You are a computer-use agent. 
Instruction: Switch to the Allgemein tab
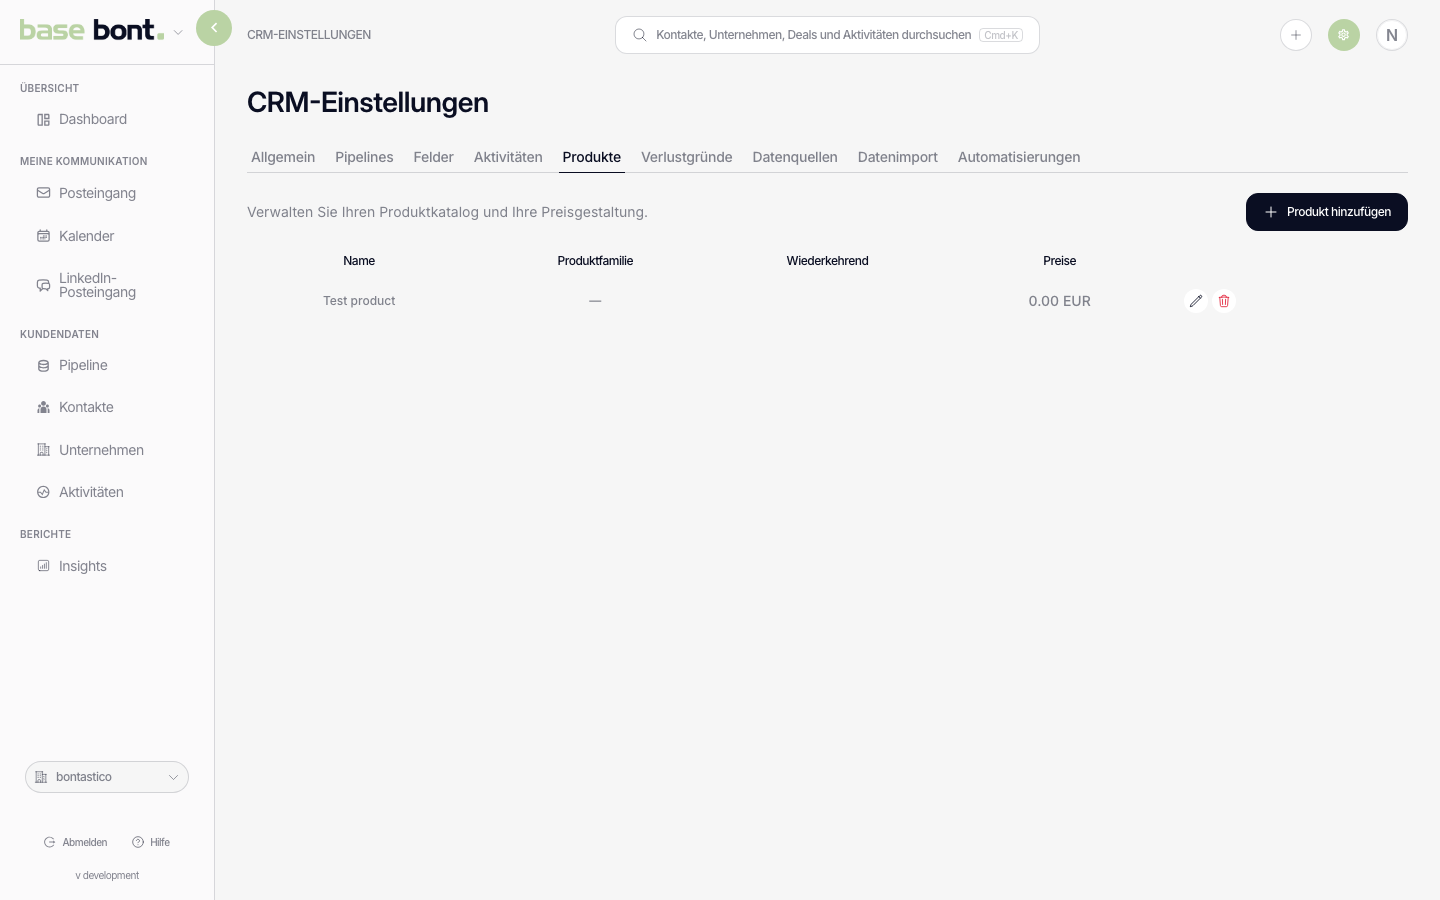pos(283,157)
